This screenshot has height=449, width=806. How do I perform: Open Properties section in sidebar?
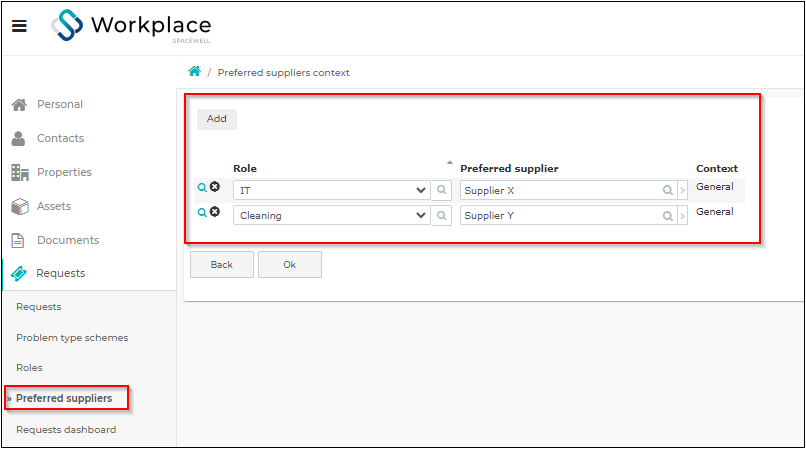pos(64,172)
